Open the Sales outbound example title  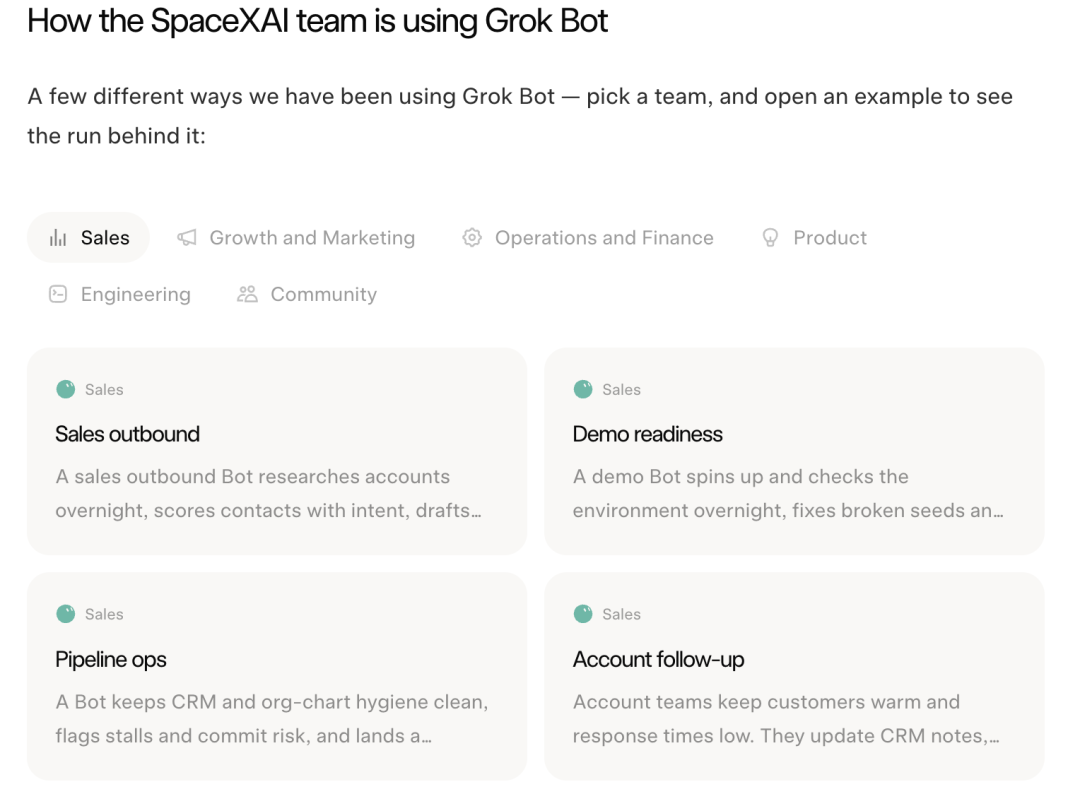tap(127, 434)
